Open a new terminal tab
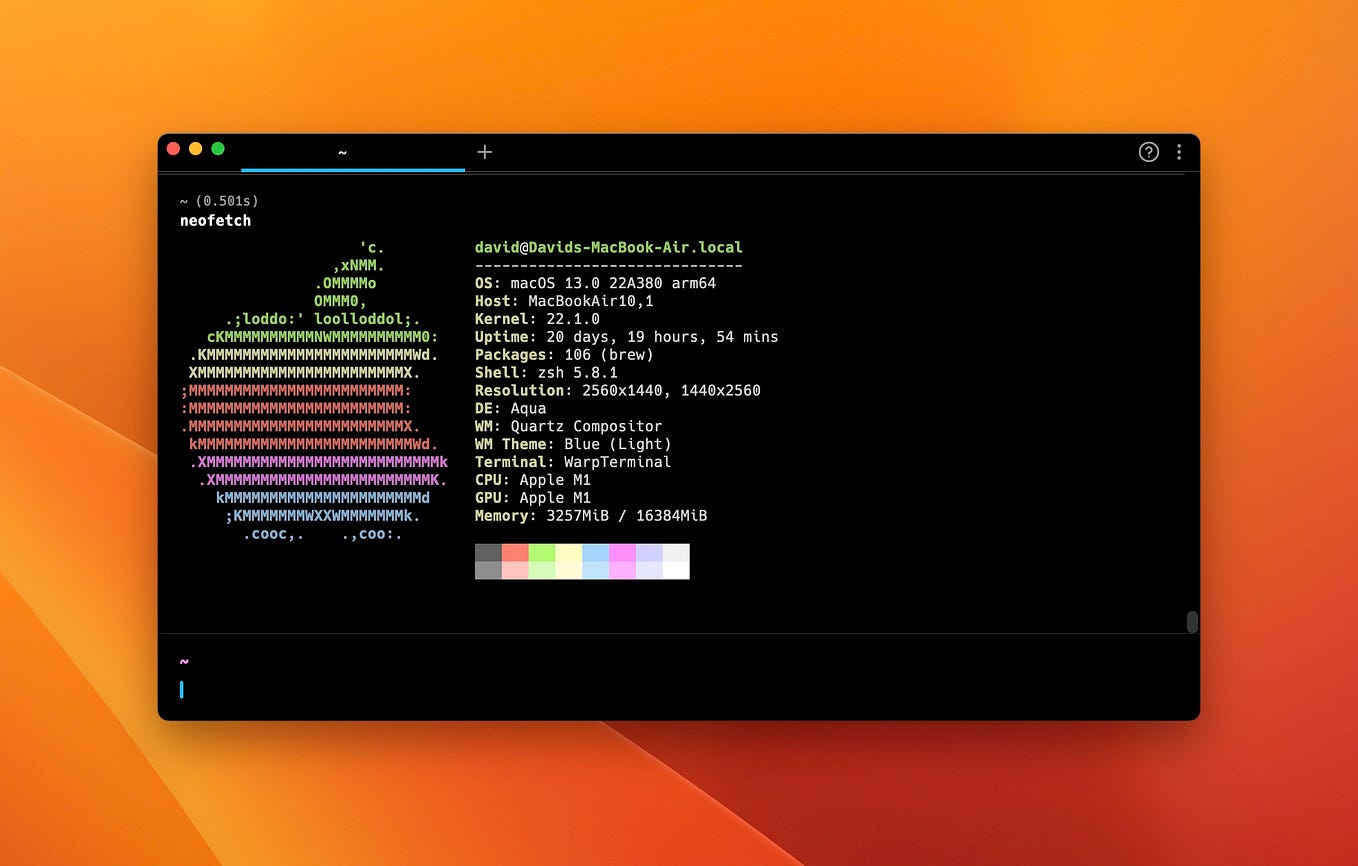1358x866 pixels. pyautogui.click(x=485, y=151)
